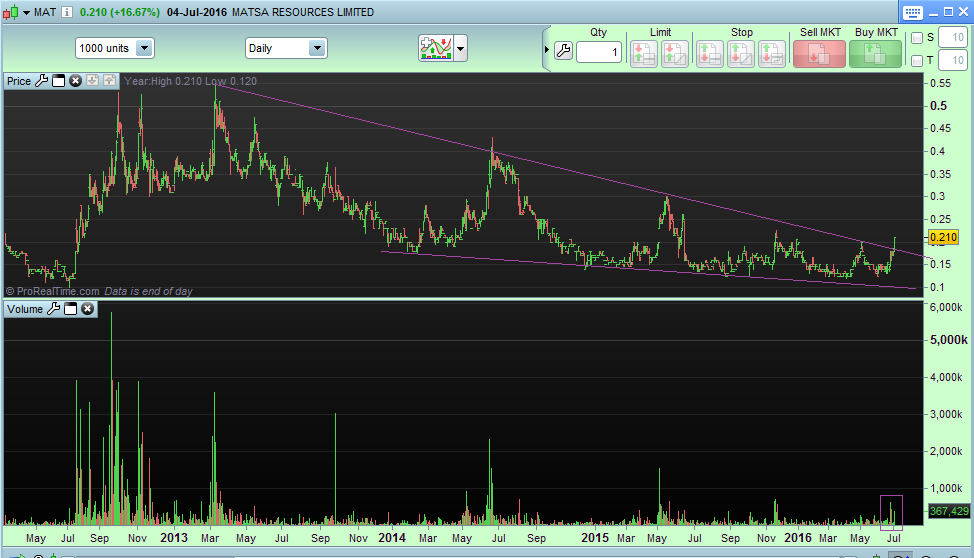Viewport: 974px width, 558px height.
Task: Open order settings wrench beside Qty
Action: coord(563,51)
